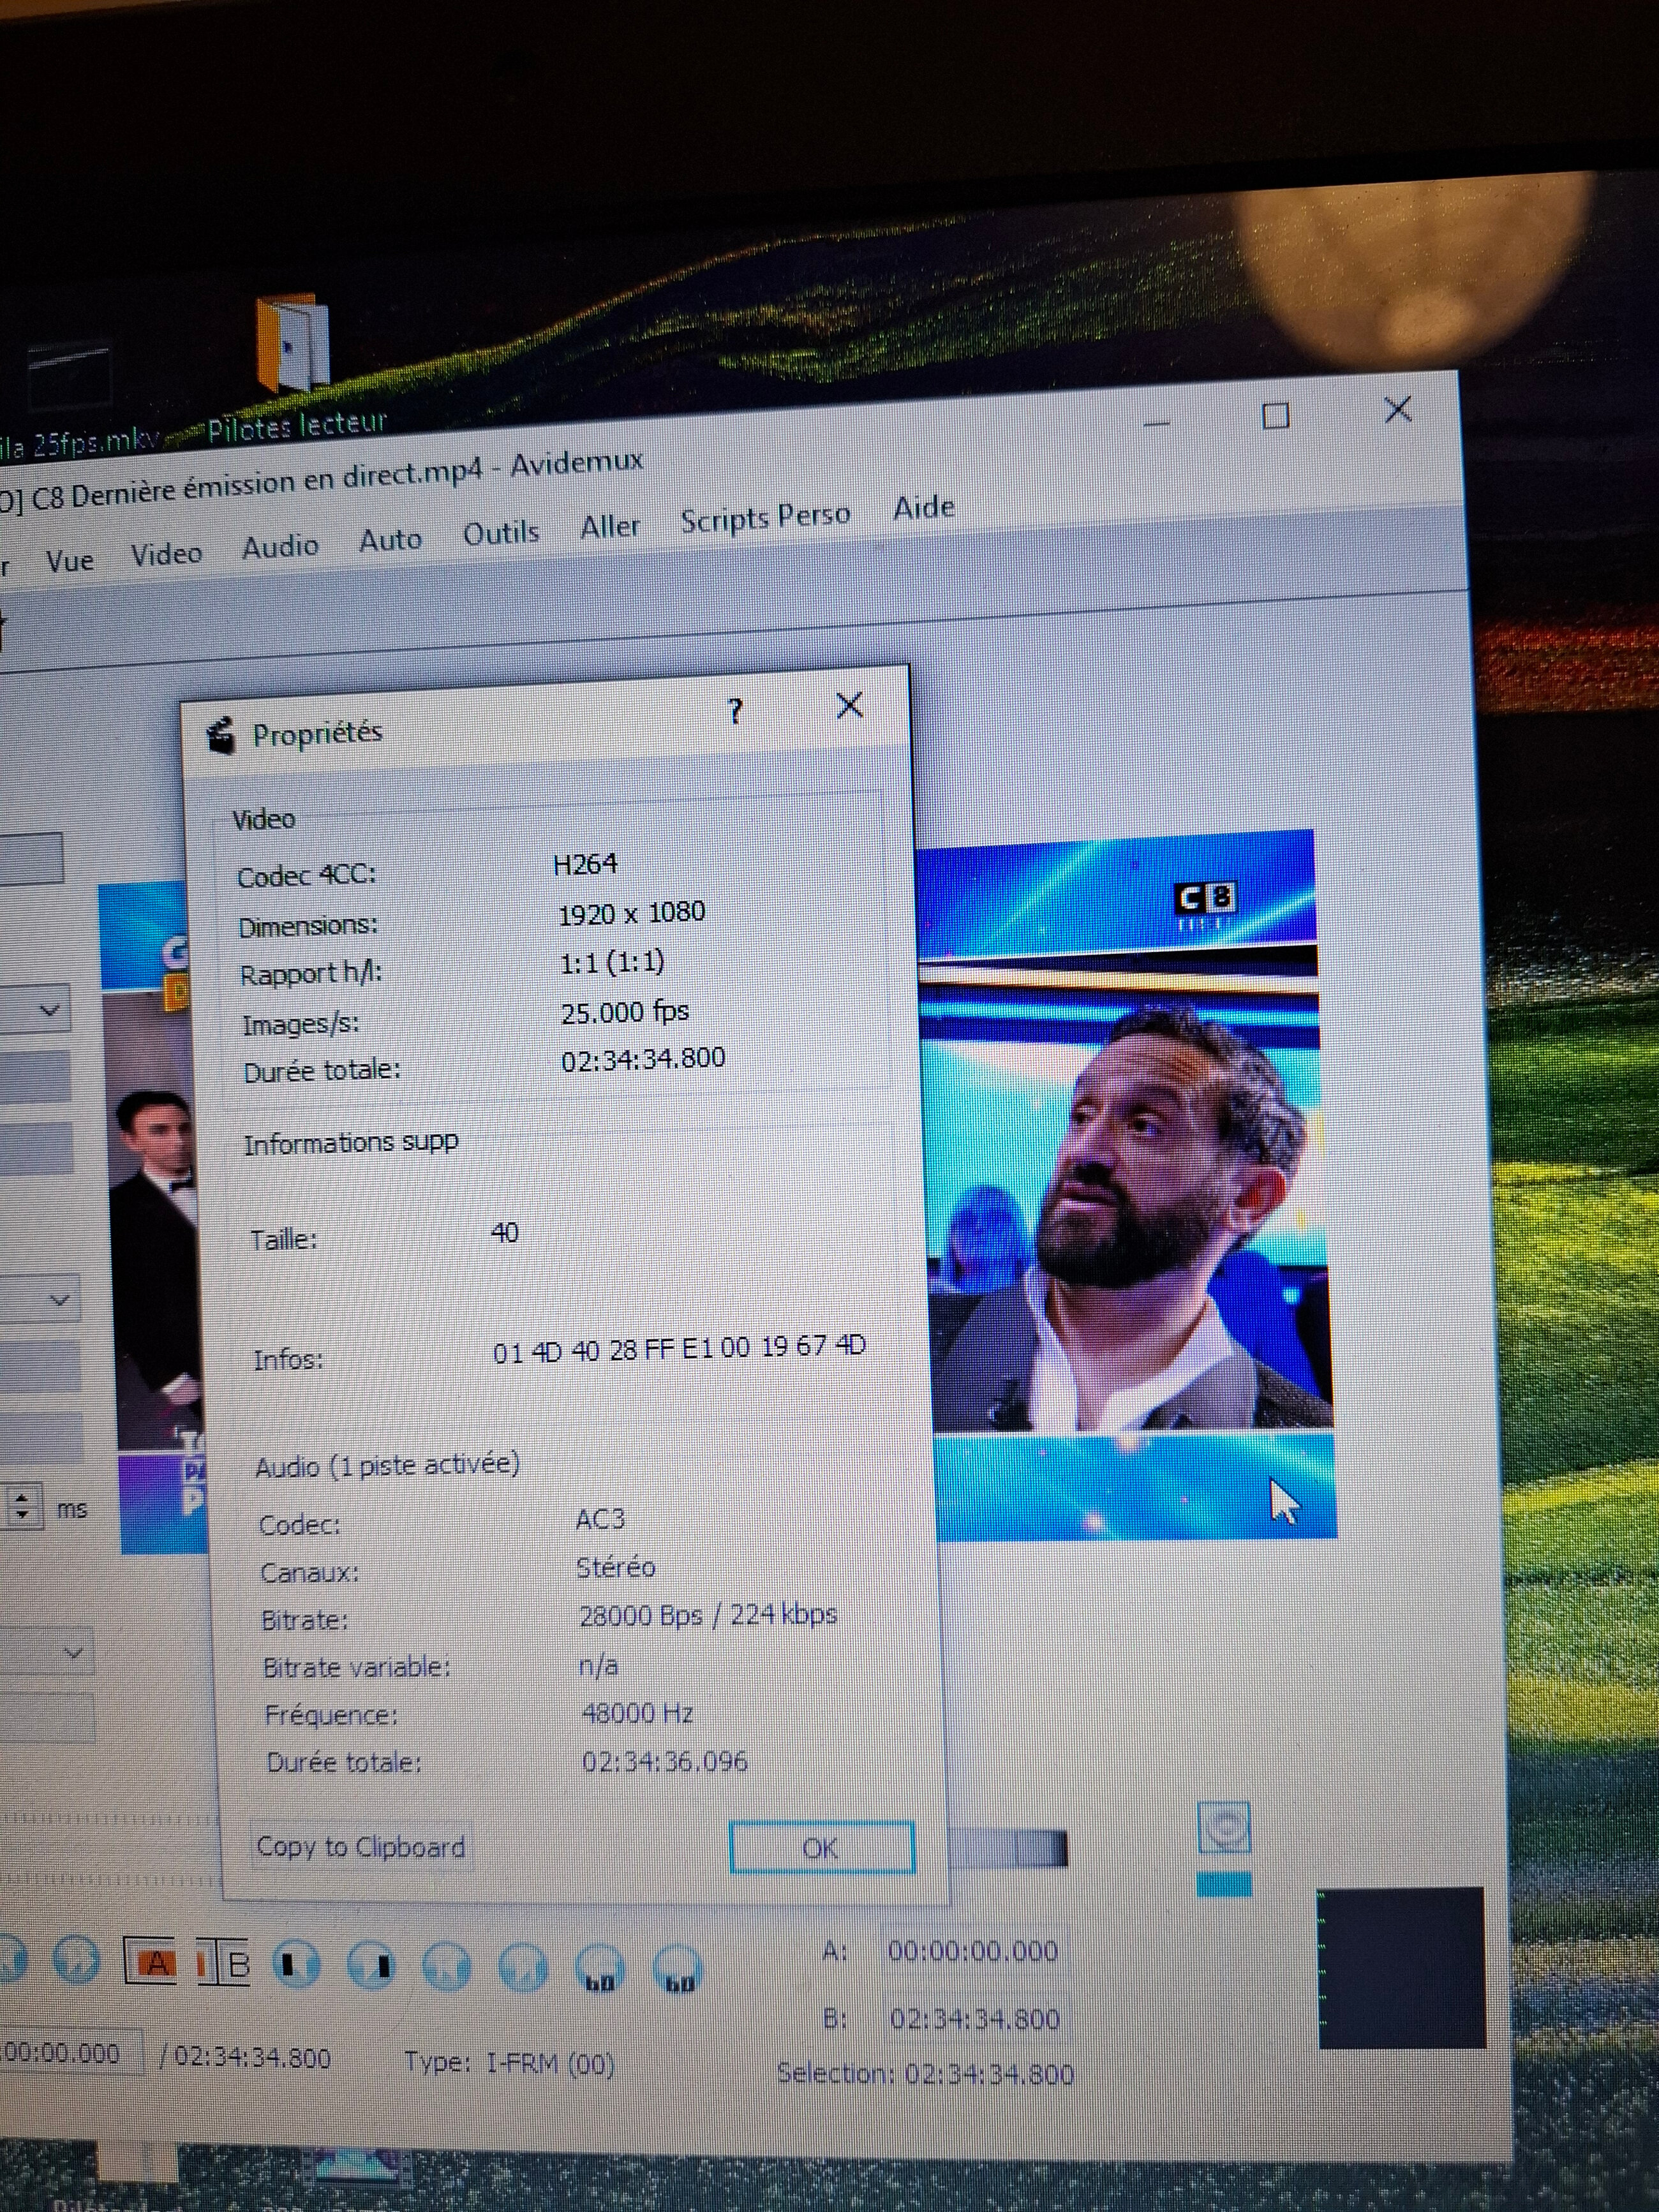Close the Avidemux window

click(1397, 409)
